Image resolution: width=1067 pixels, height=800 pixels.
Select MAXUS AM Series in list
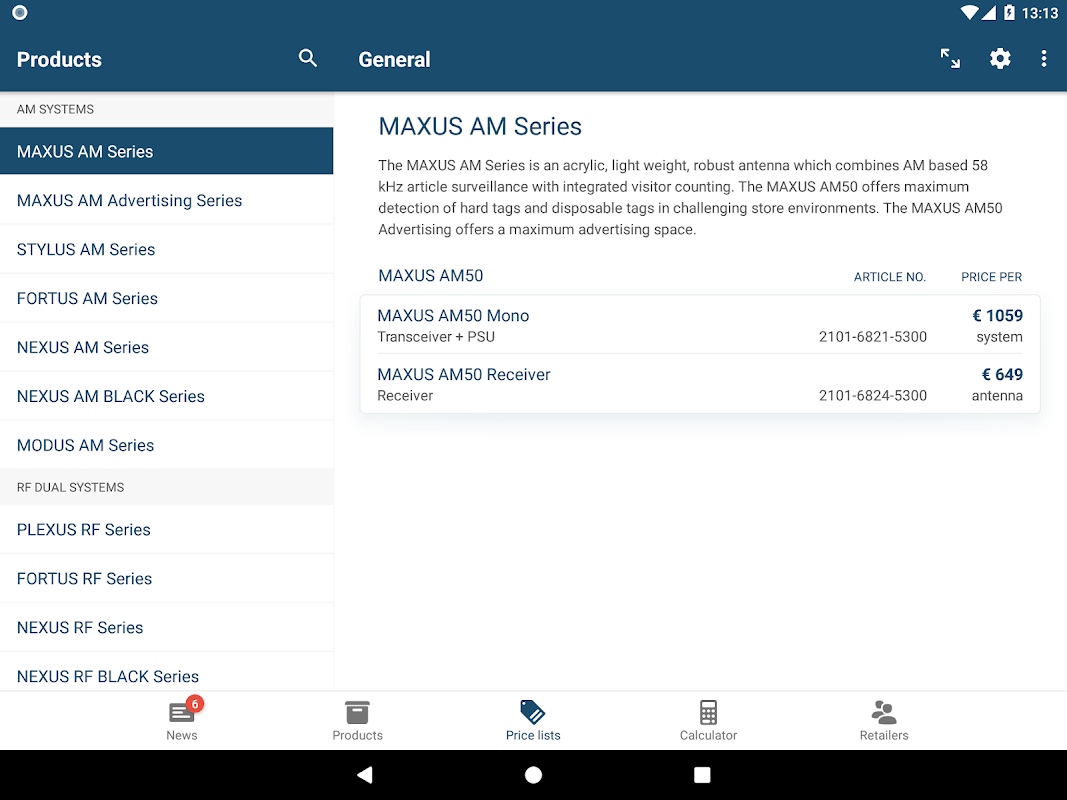pyautogui.click(x=167, y=151)
